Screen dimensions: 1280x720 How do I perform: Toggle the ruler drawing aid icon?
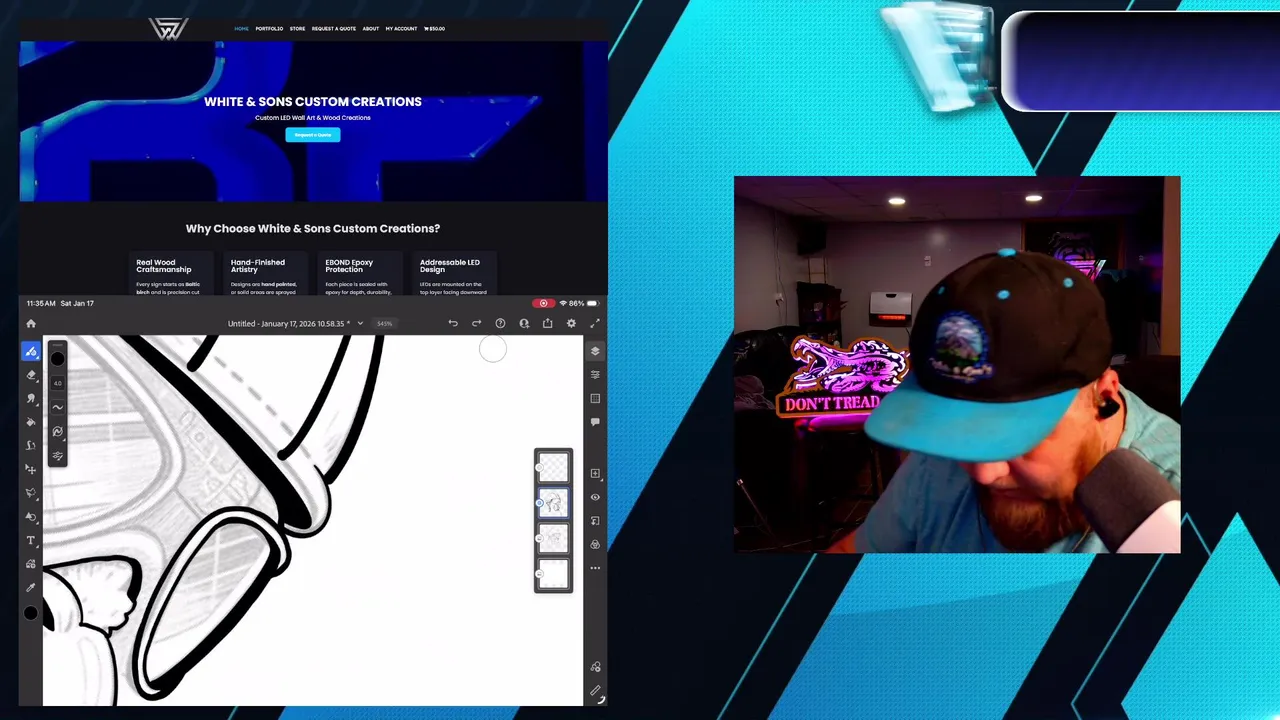coord(595,691)
